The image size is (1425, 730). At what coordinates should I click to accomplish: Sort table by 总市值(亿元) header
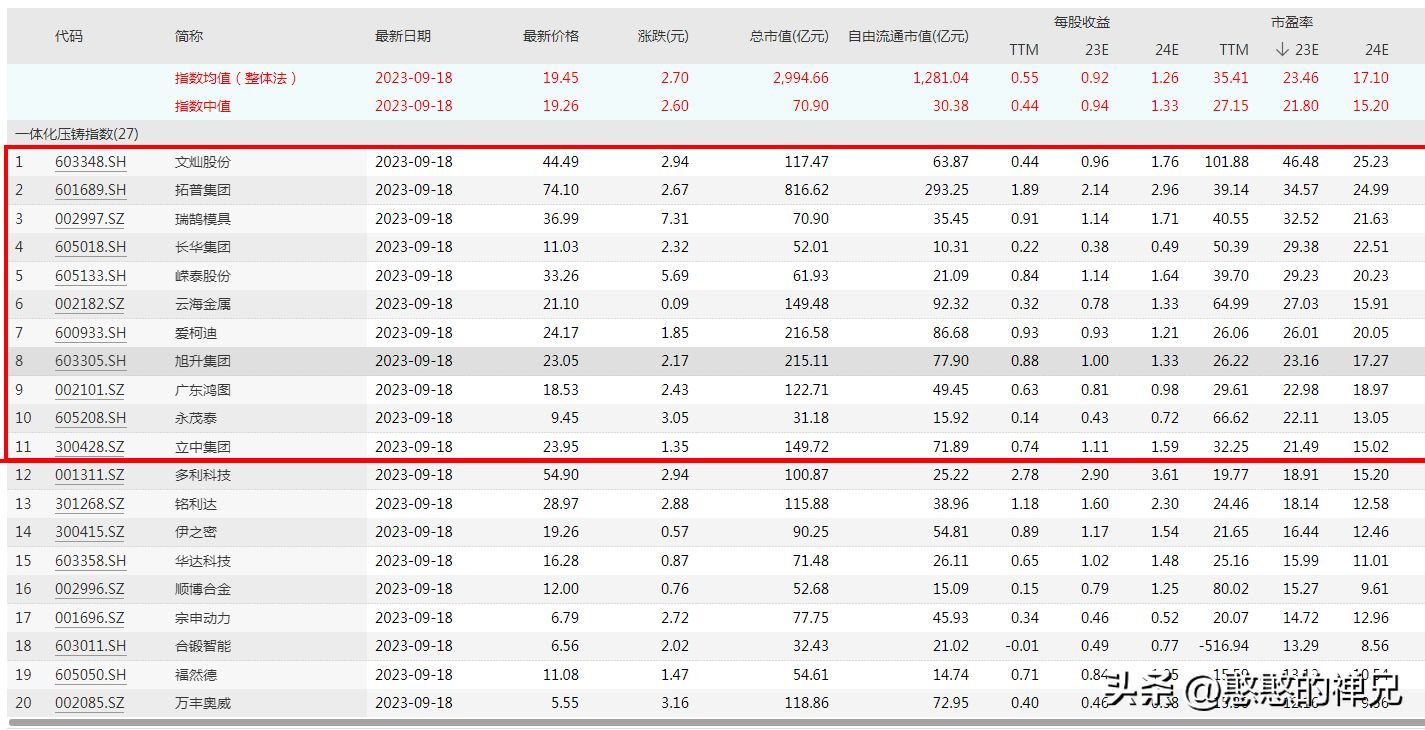coord(789,36)
